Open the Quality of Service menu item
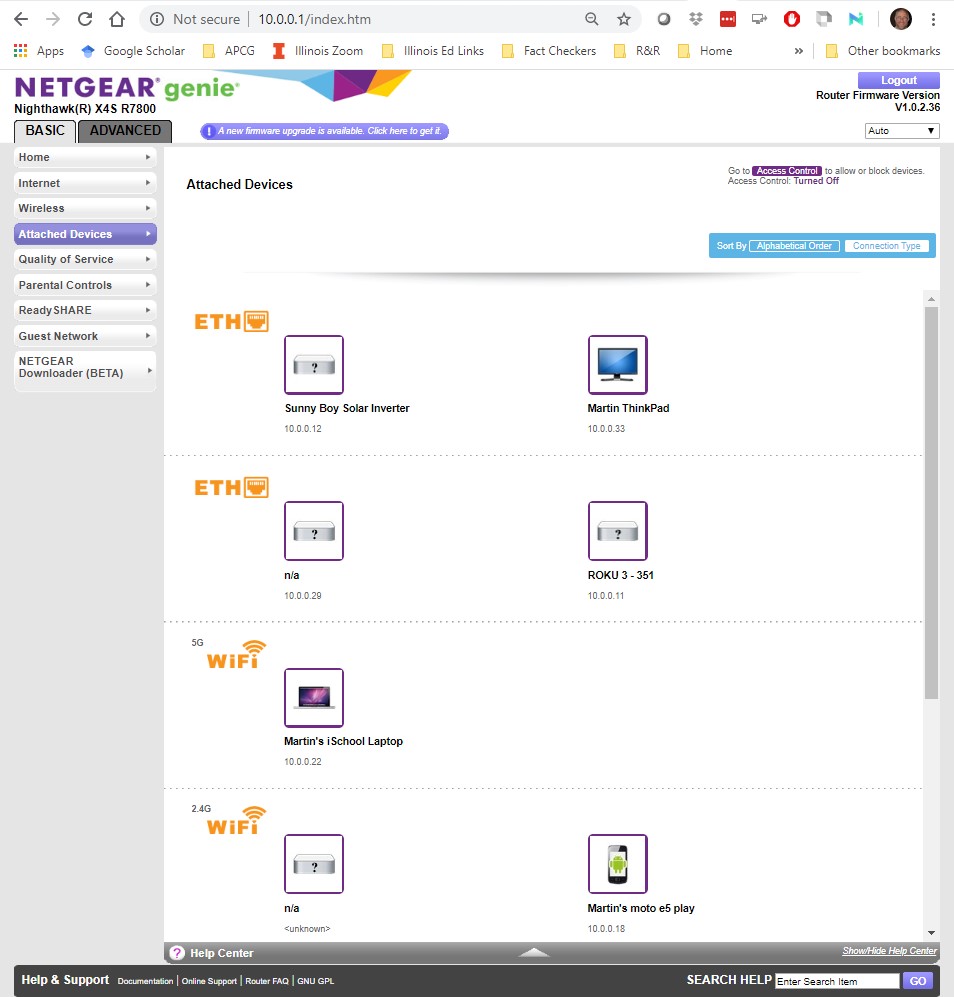Image resolution: width=954 pixels, height=997 pixels. click(x=85, y=259)
